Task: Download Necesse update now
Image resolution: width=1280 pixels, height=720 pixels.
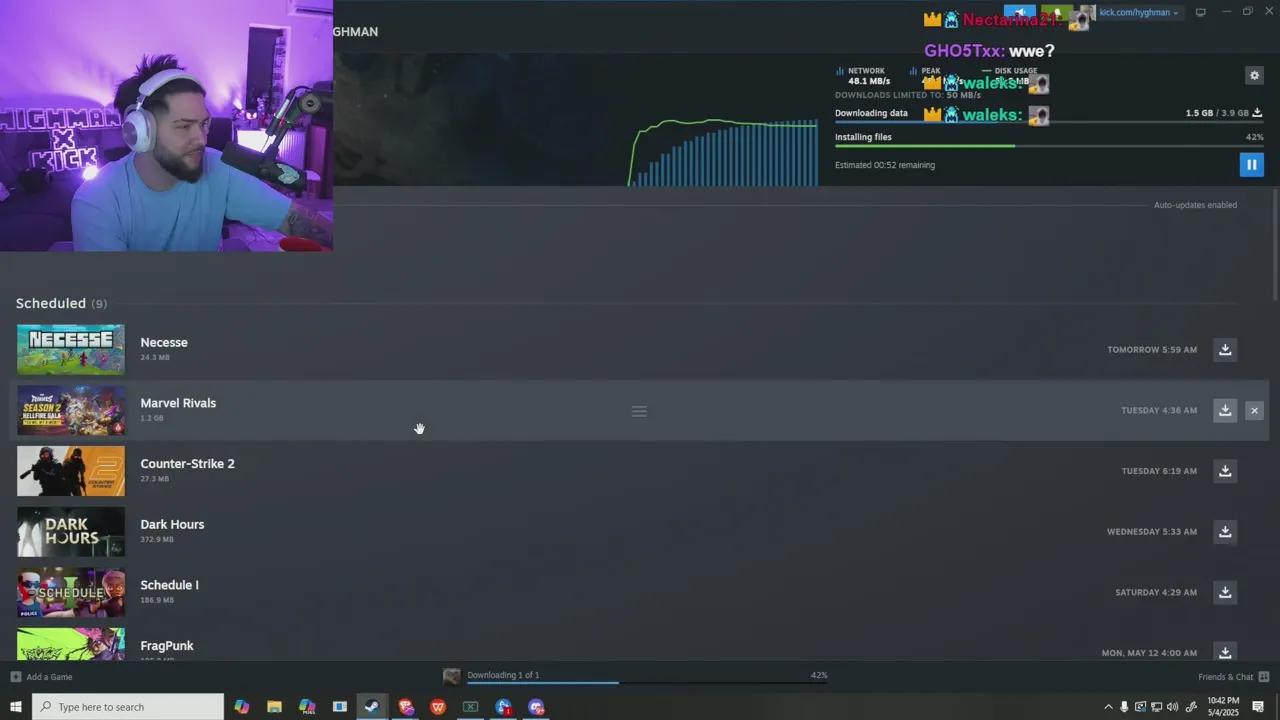Action: (1225, 349)
